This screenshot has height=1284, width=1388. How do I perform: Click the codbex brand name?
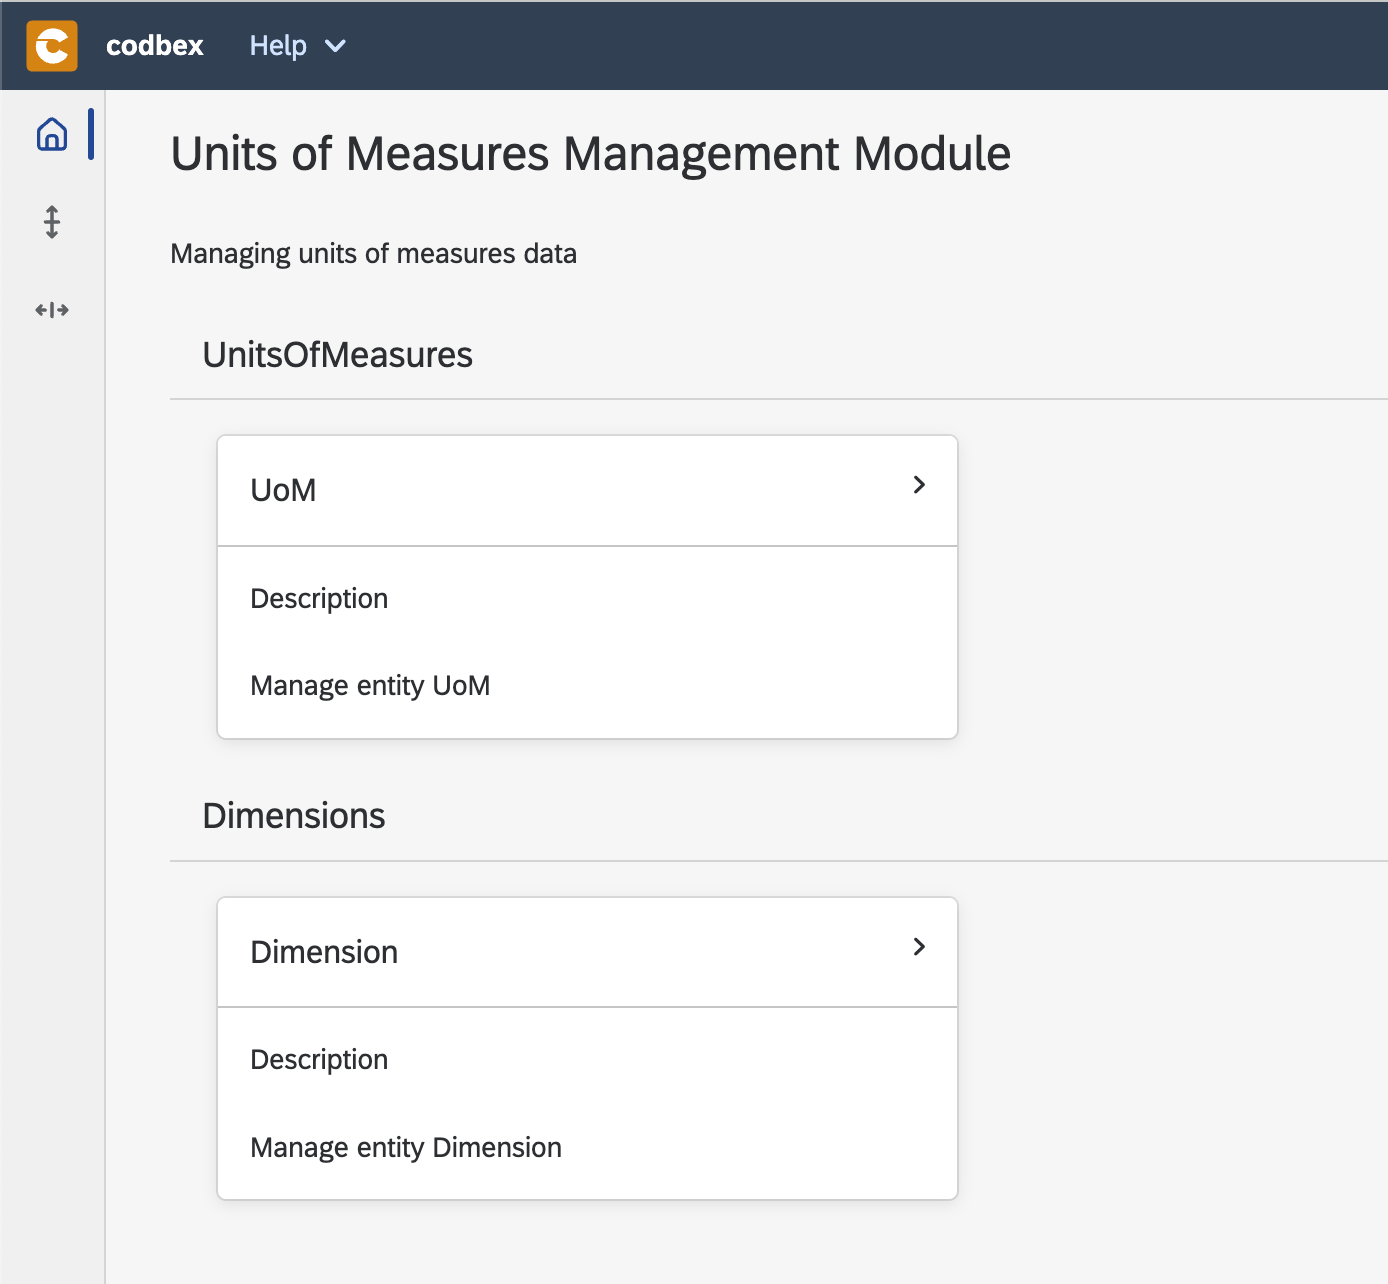[x=155, y=46]
